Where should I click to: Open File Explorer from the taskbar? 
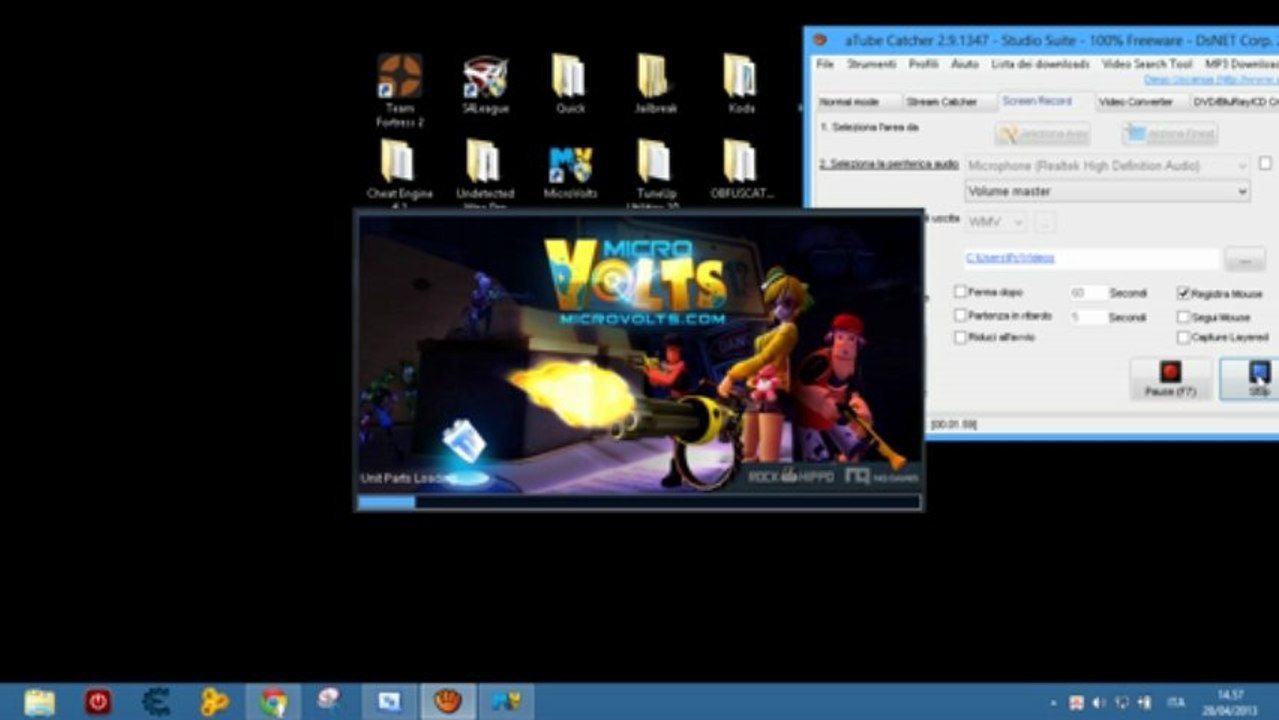pyautogui.click(x=39, y=702)
